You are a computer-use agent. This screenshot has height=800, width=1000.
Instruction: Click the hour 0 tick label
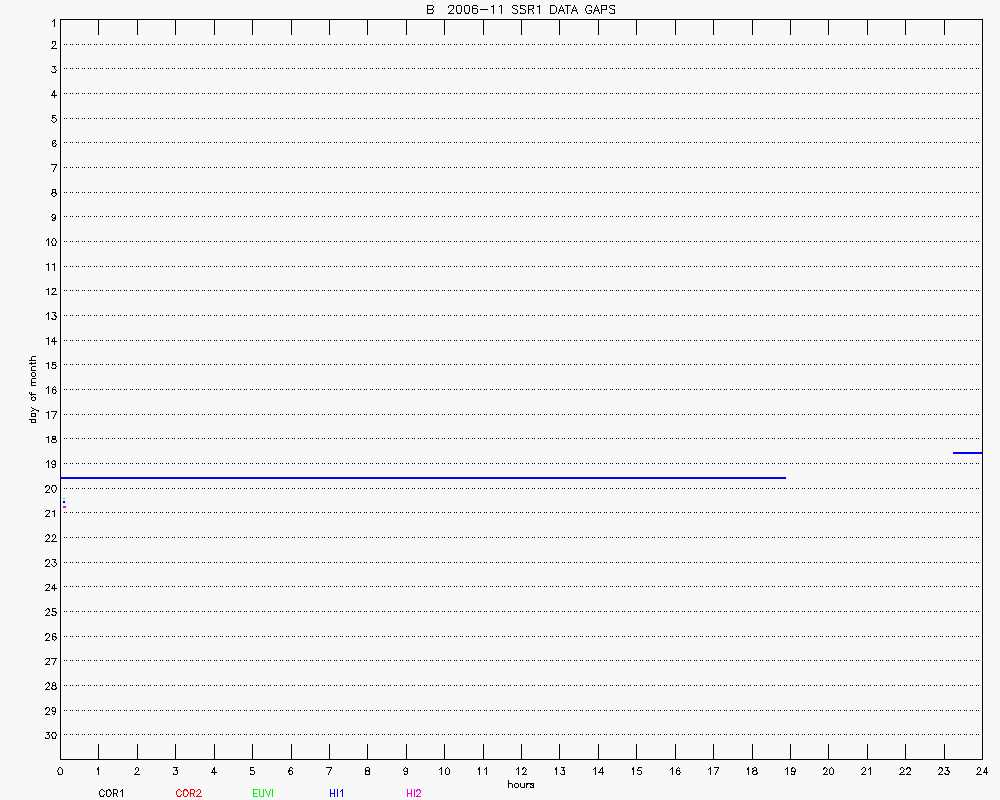(60, 771)
